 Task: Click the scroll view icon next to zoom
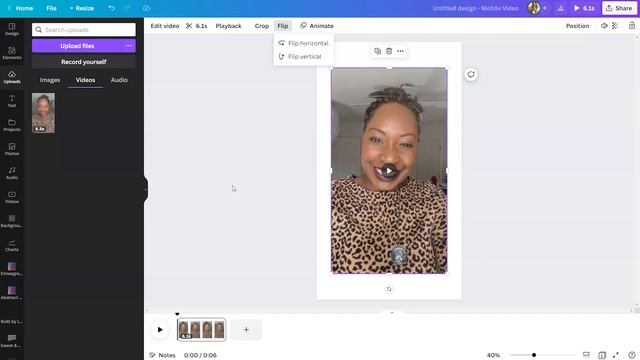[586, 355]
